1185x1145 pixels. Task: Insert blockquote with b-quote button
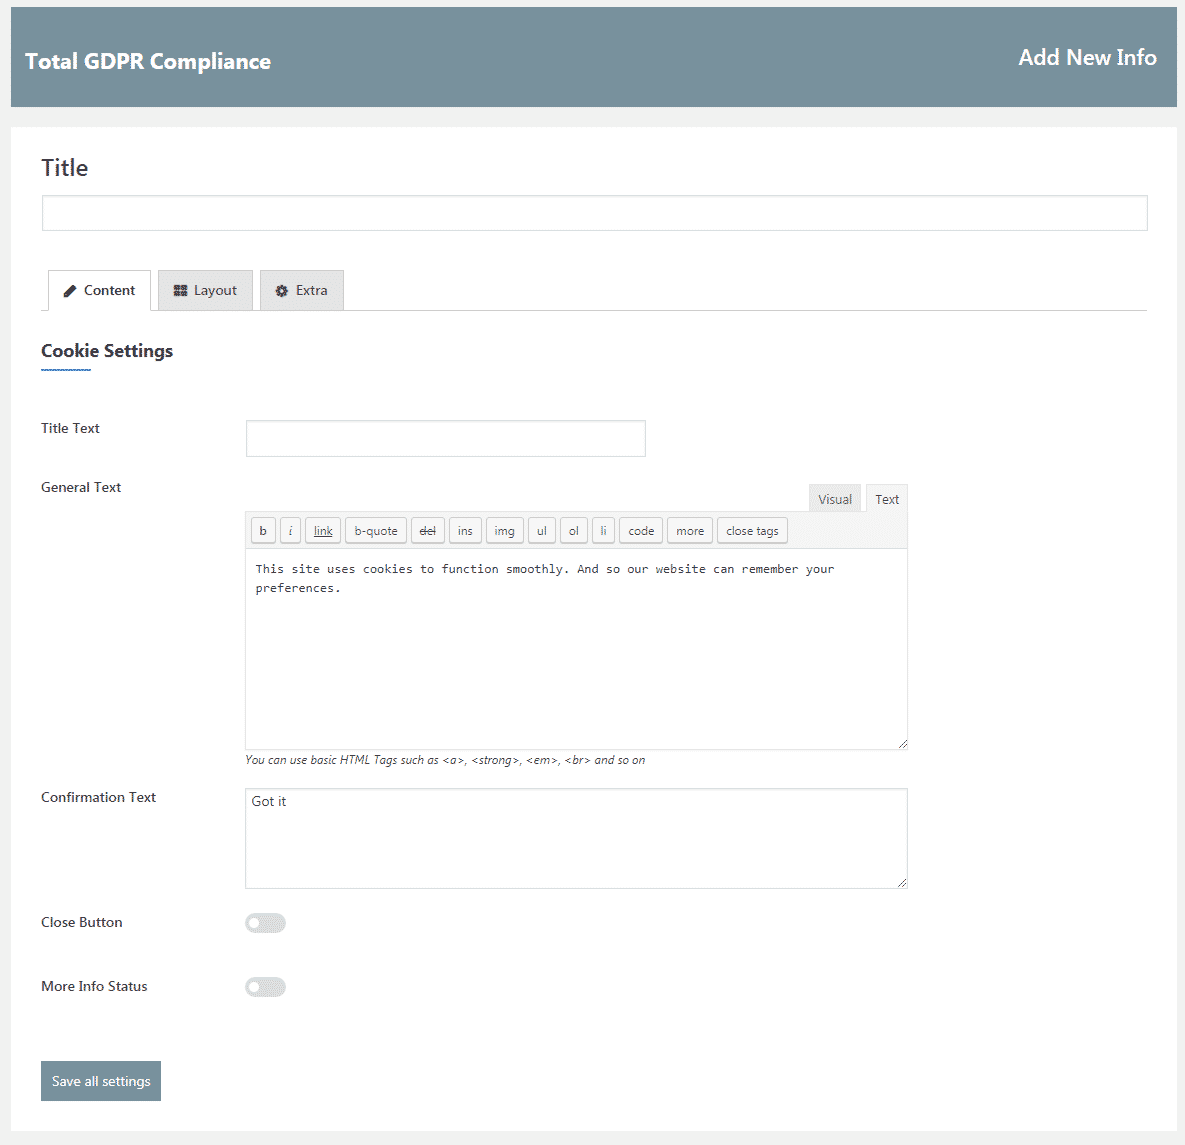pos(376,531)
